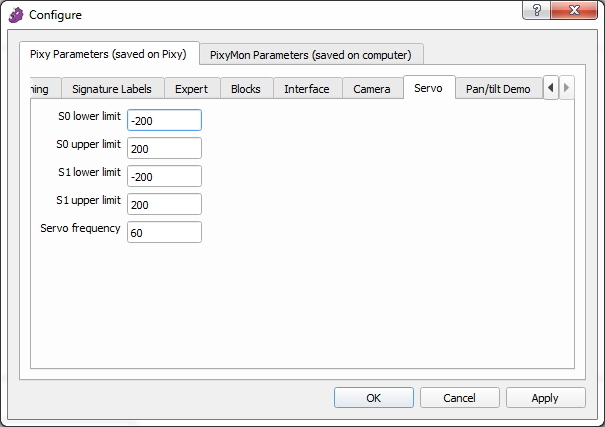Select the S1 lower limit field
This screenshot has height=427, width=605.
click(x=164, y=176)
